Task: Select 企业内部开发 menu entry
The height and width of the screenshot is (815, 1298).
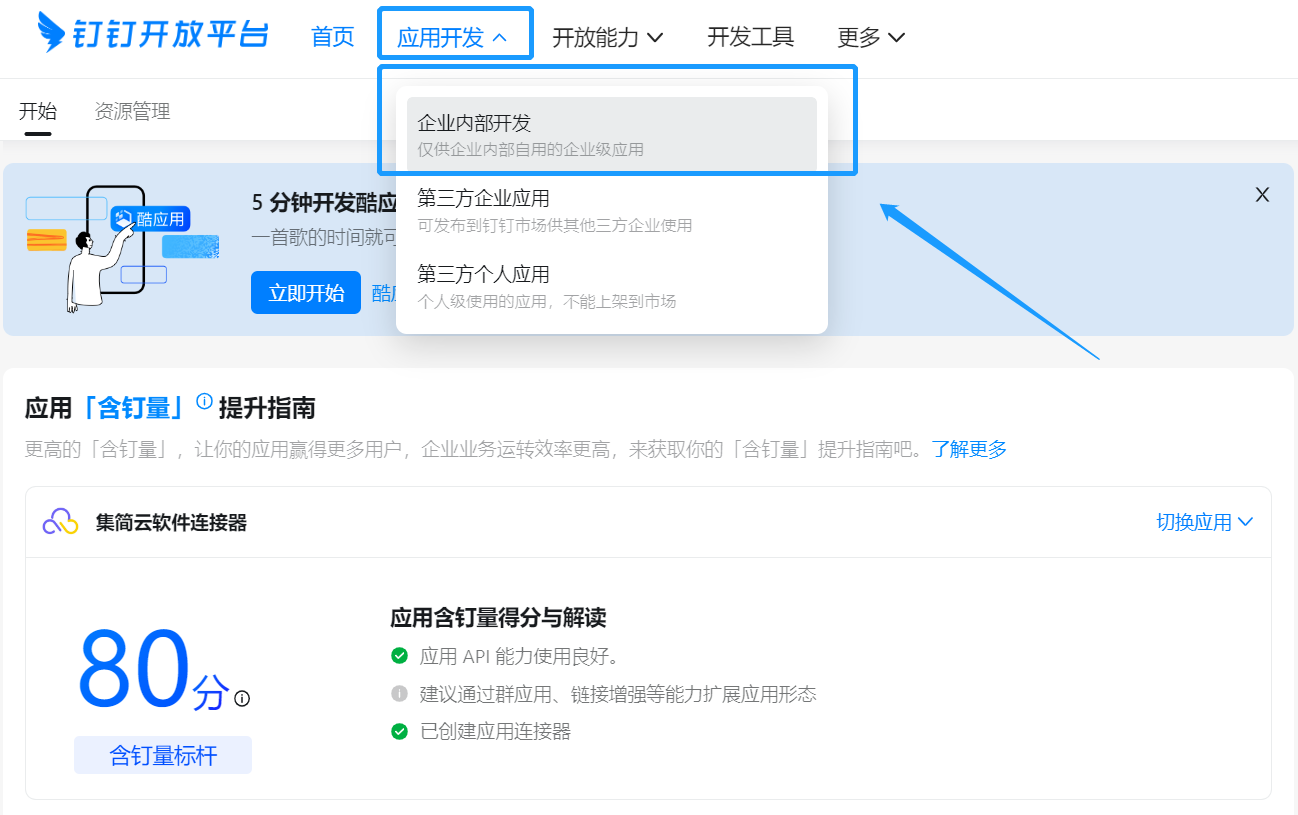Action: [x=612, y=135]
